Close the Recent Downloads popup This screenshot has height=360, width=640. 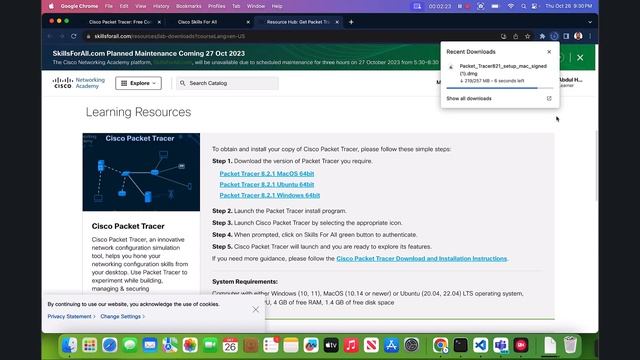(x=549, y=52)
